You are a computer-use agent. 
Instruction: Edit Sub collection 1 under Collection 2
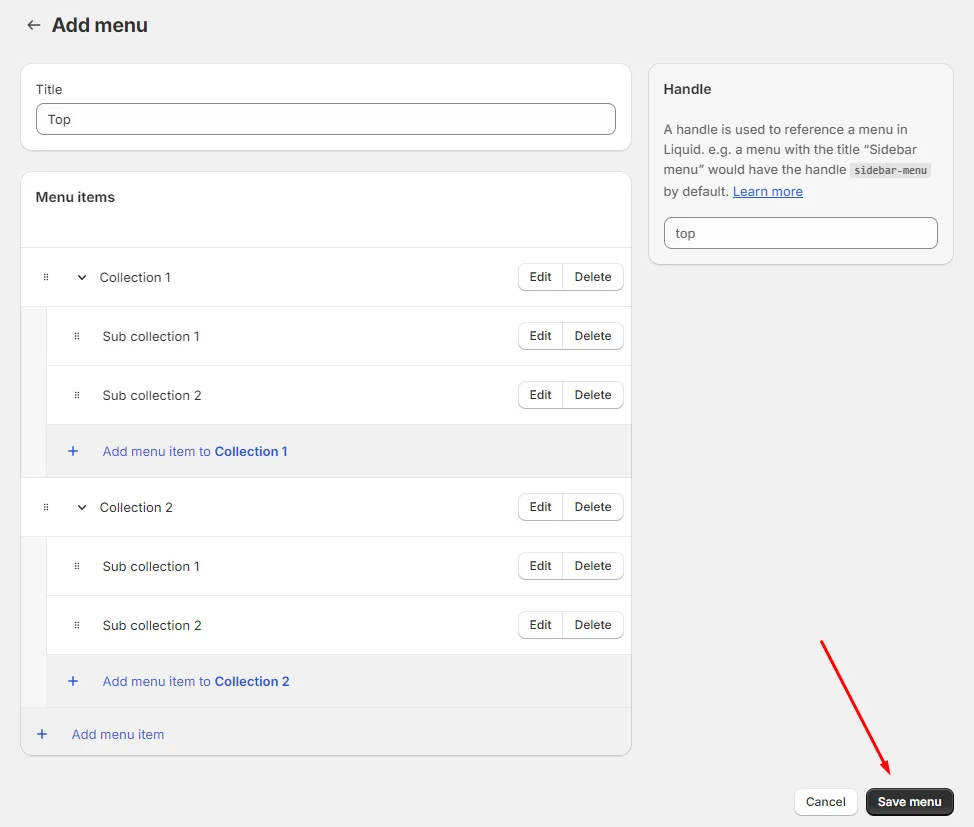pyautogui.click(x=540, y=566)
